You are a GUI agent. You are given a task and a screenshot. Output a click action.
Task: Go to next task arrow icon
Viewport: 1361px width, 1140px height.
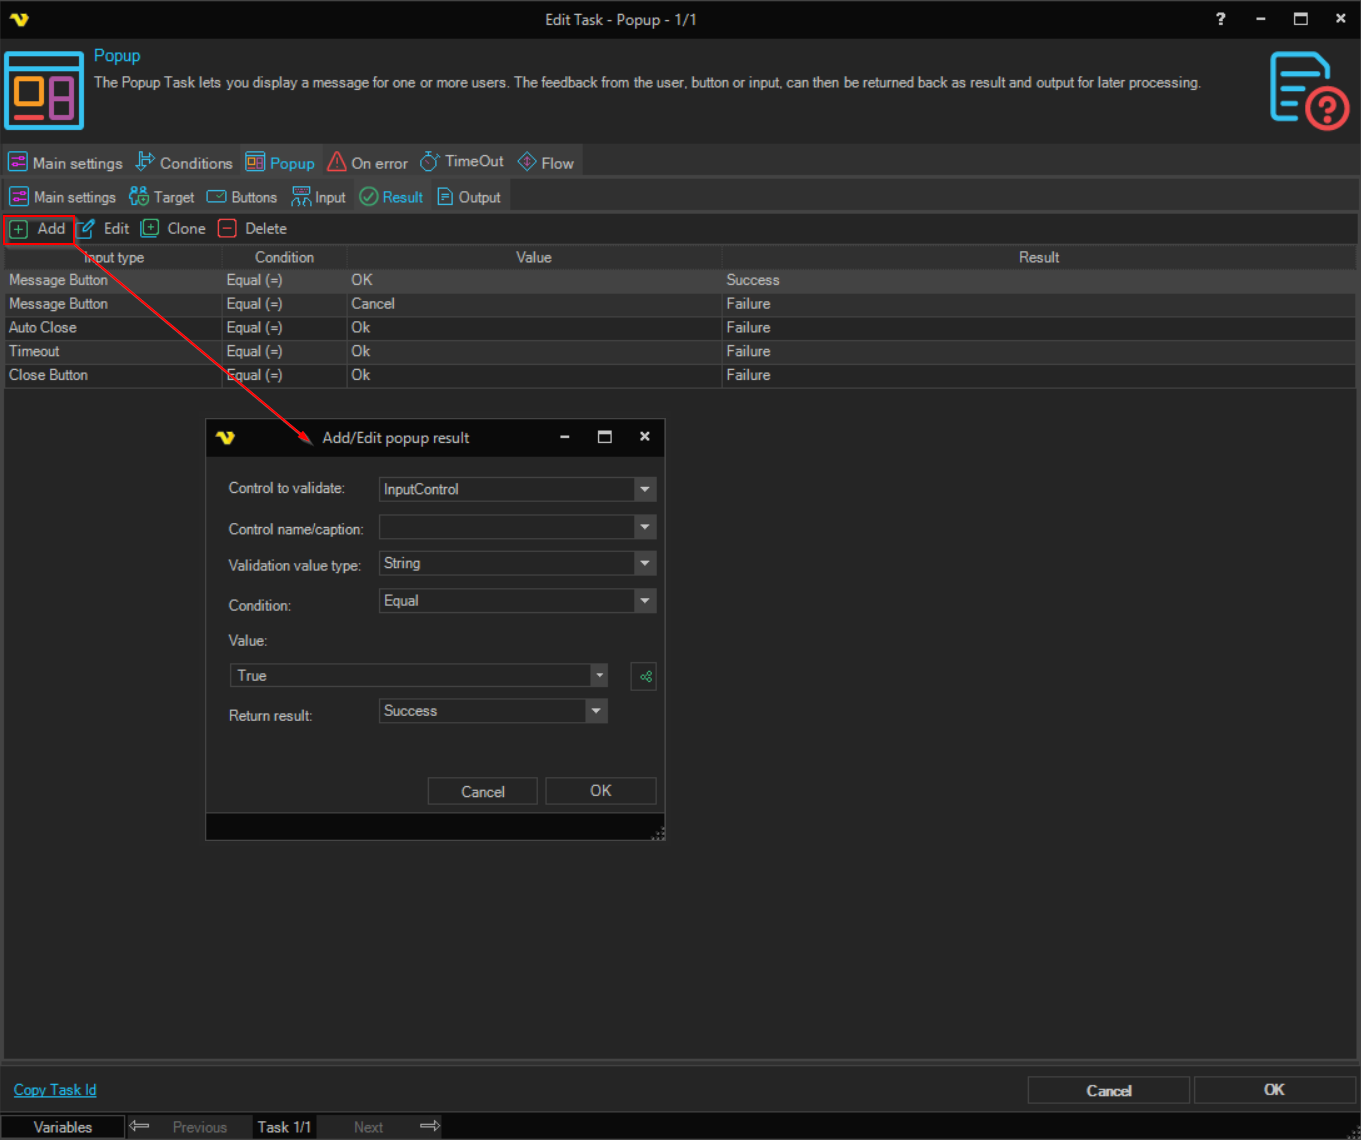tap(430, 1127)
